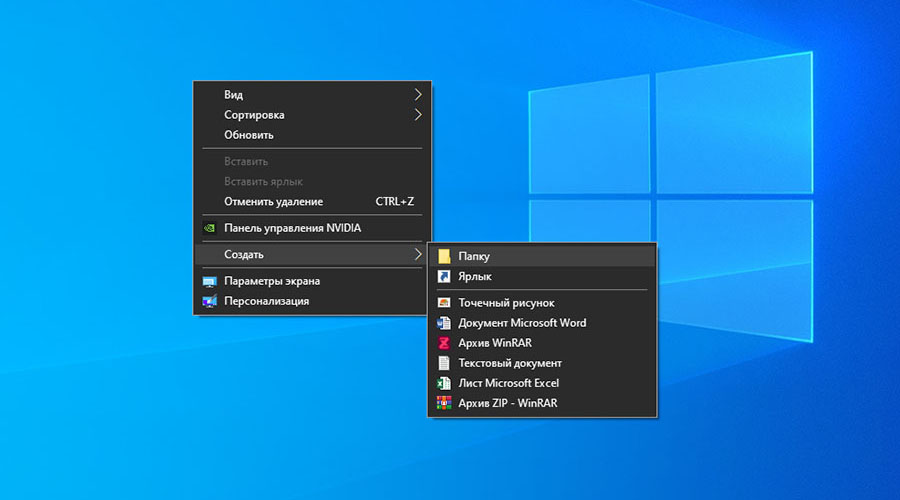Click the greyed-out Вставить entry
Image resolution: width=900 pixels, height=500 pixels.
[312, 161]
